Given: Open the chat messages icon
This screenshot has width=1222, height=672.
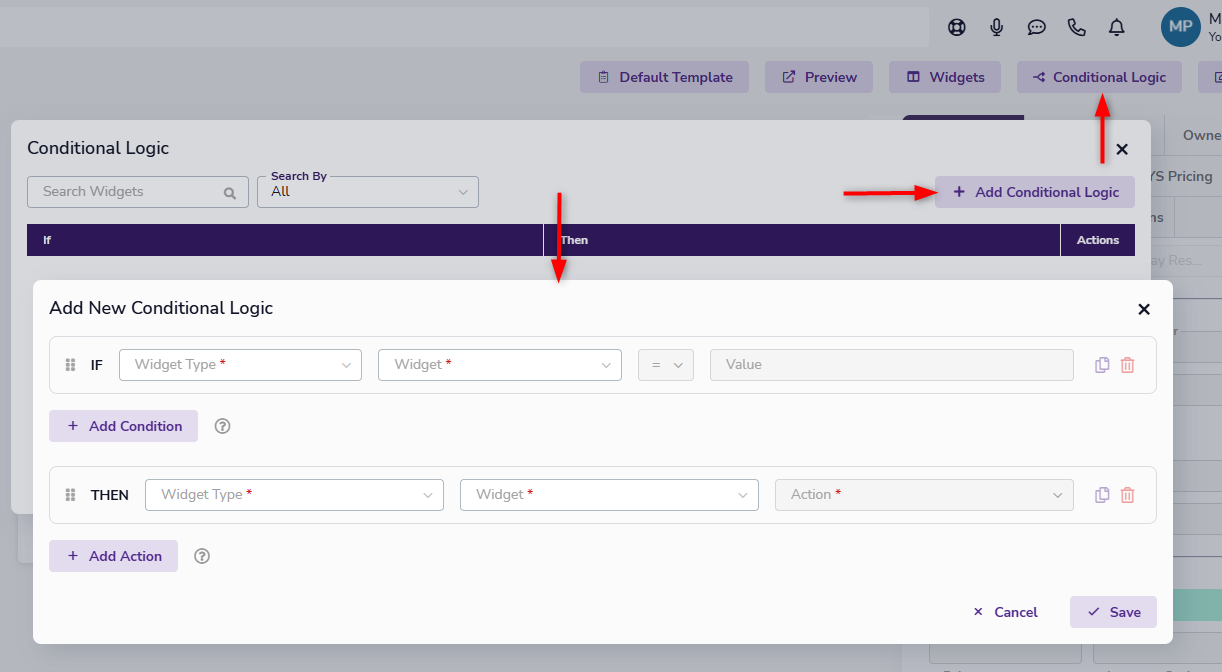Looking at the screenshot, I should pyautogui.click(x=1037, y=27).
